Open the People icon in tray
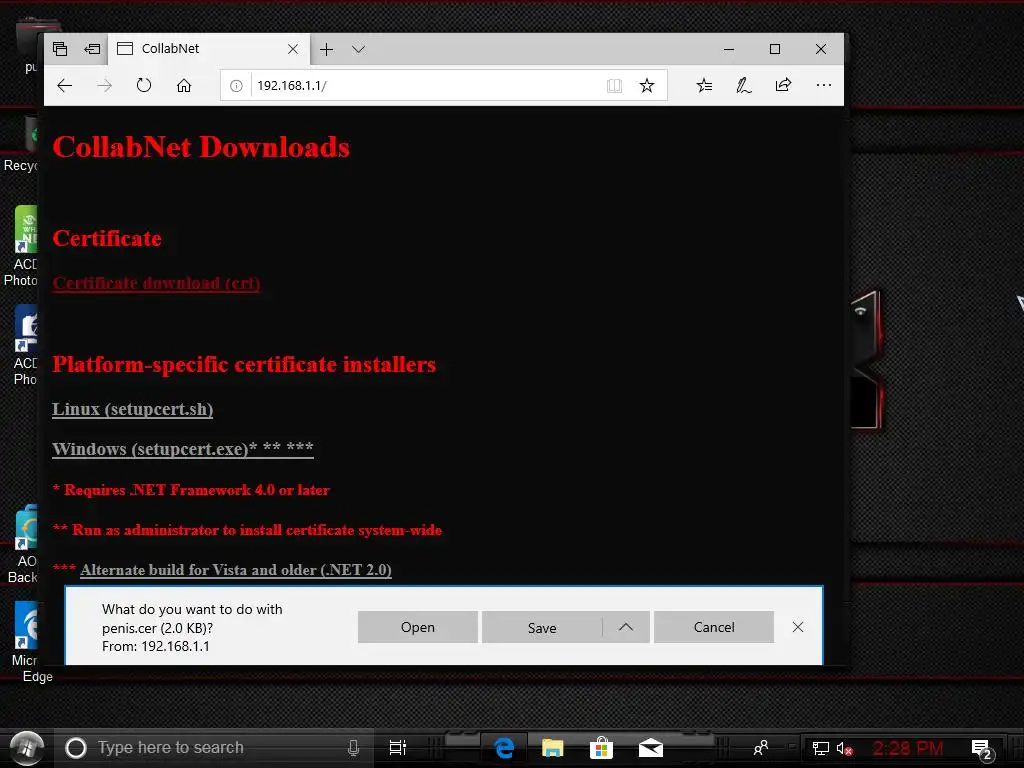The image size is (1024, 768). pos(760,748)
